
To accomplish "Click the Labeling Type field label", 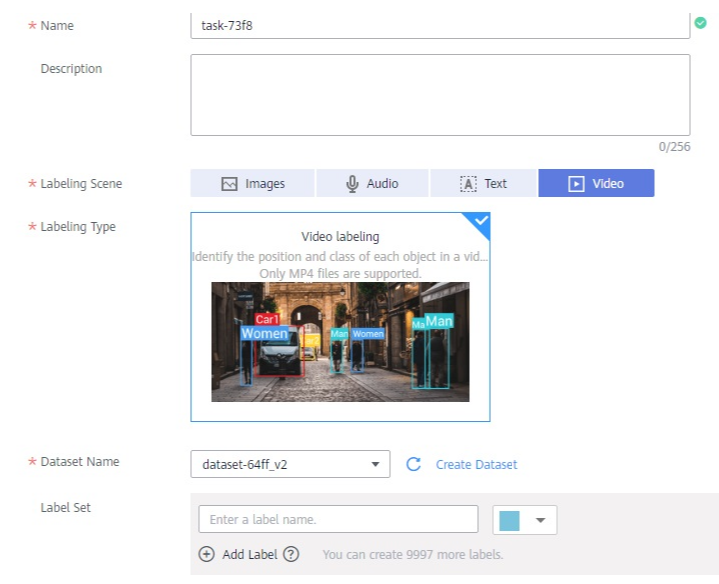I will (78, 227).
